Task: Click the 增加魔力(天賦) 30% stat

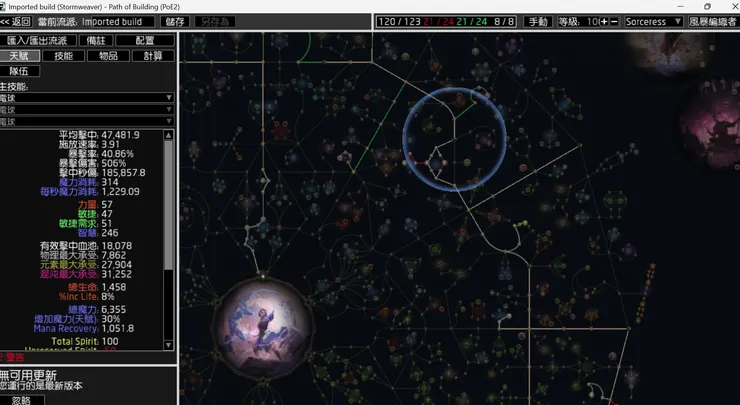Action: coord(77,319)
